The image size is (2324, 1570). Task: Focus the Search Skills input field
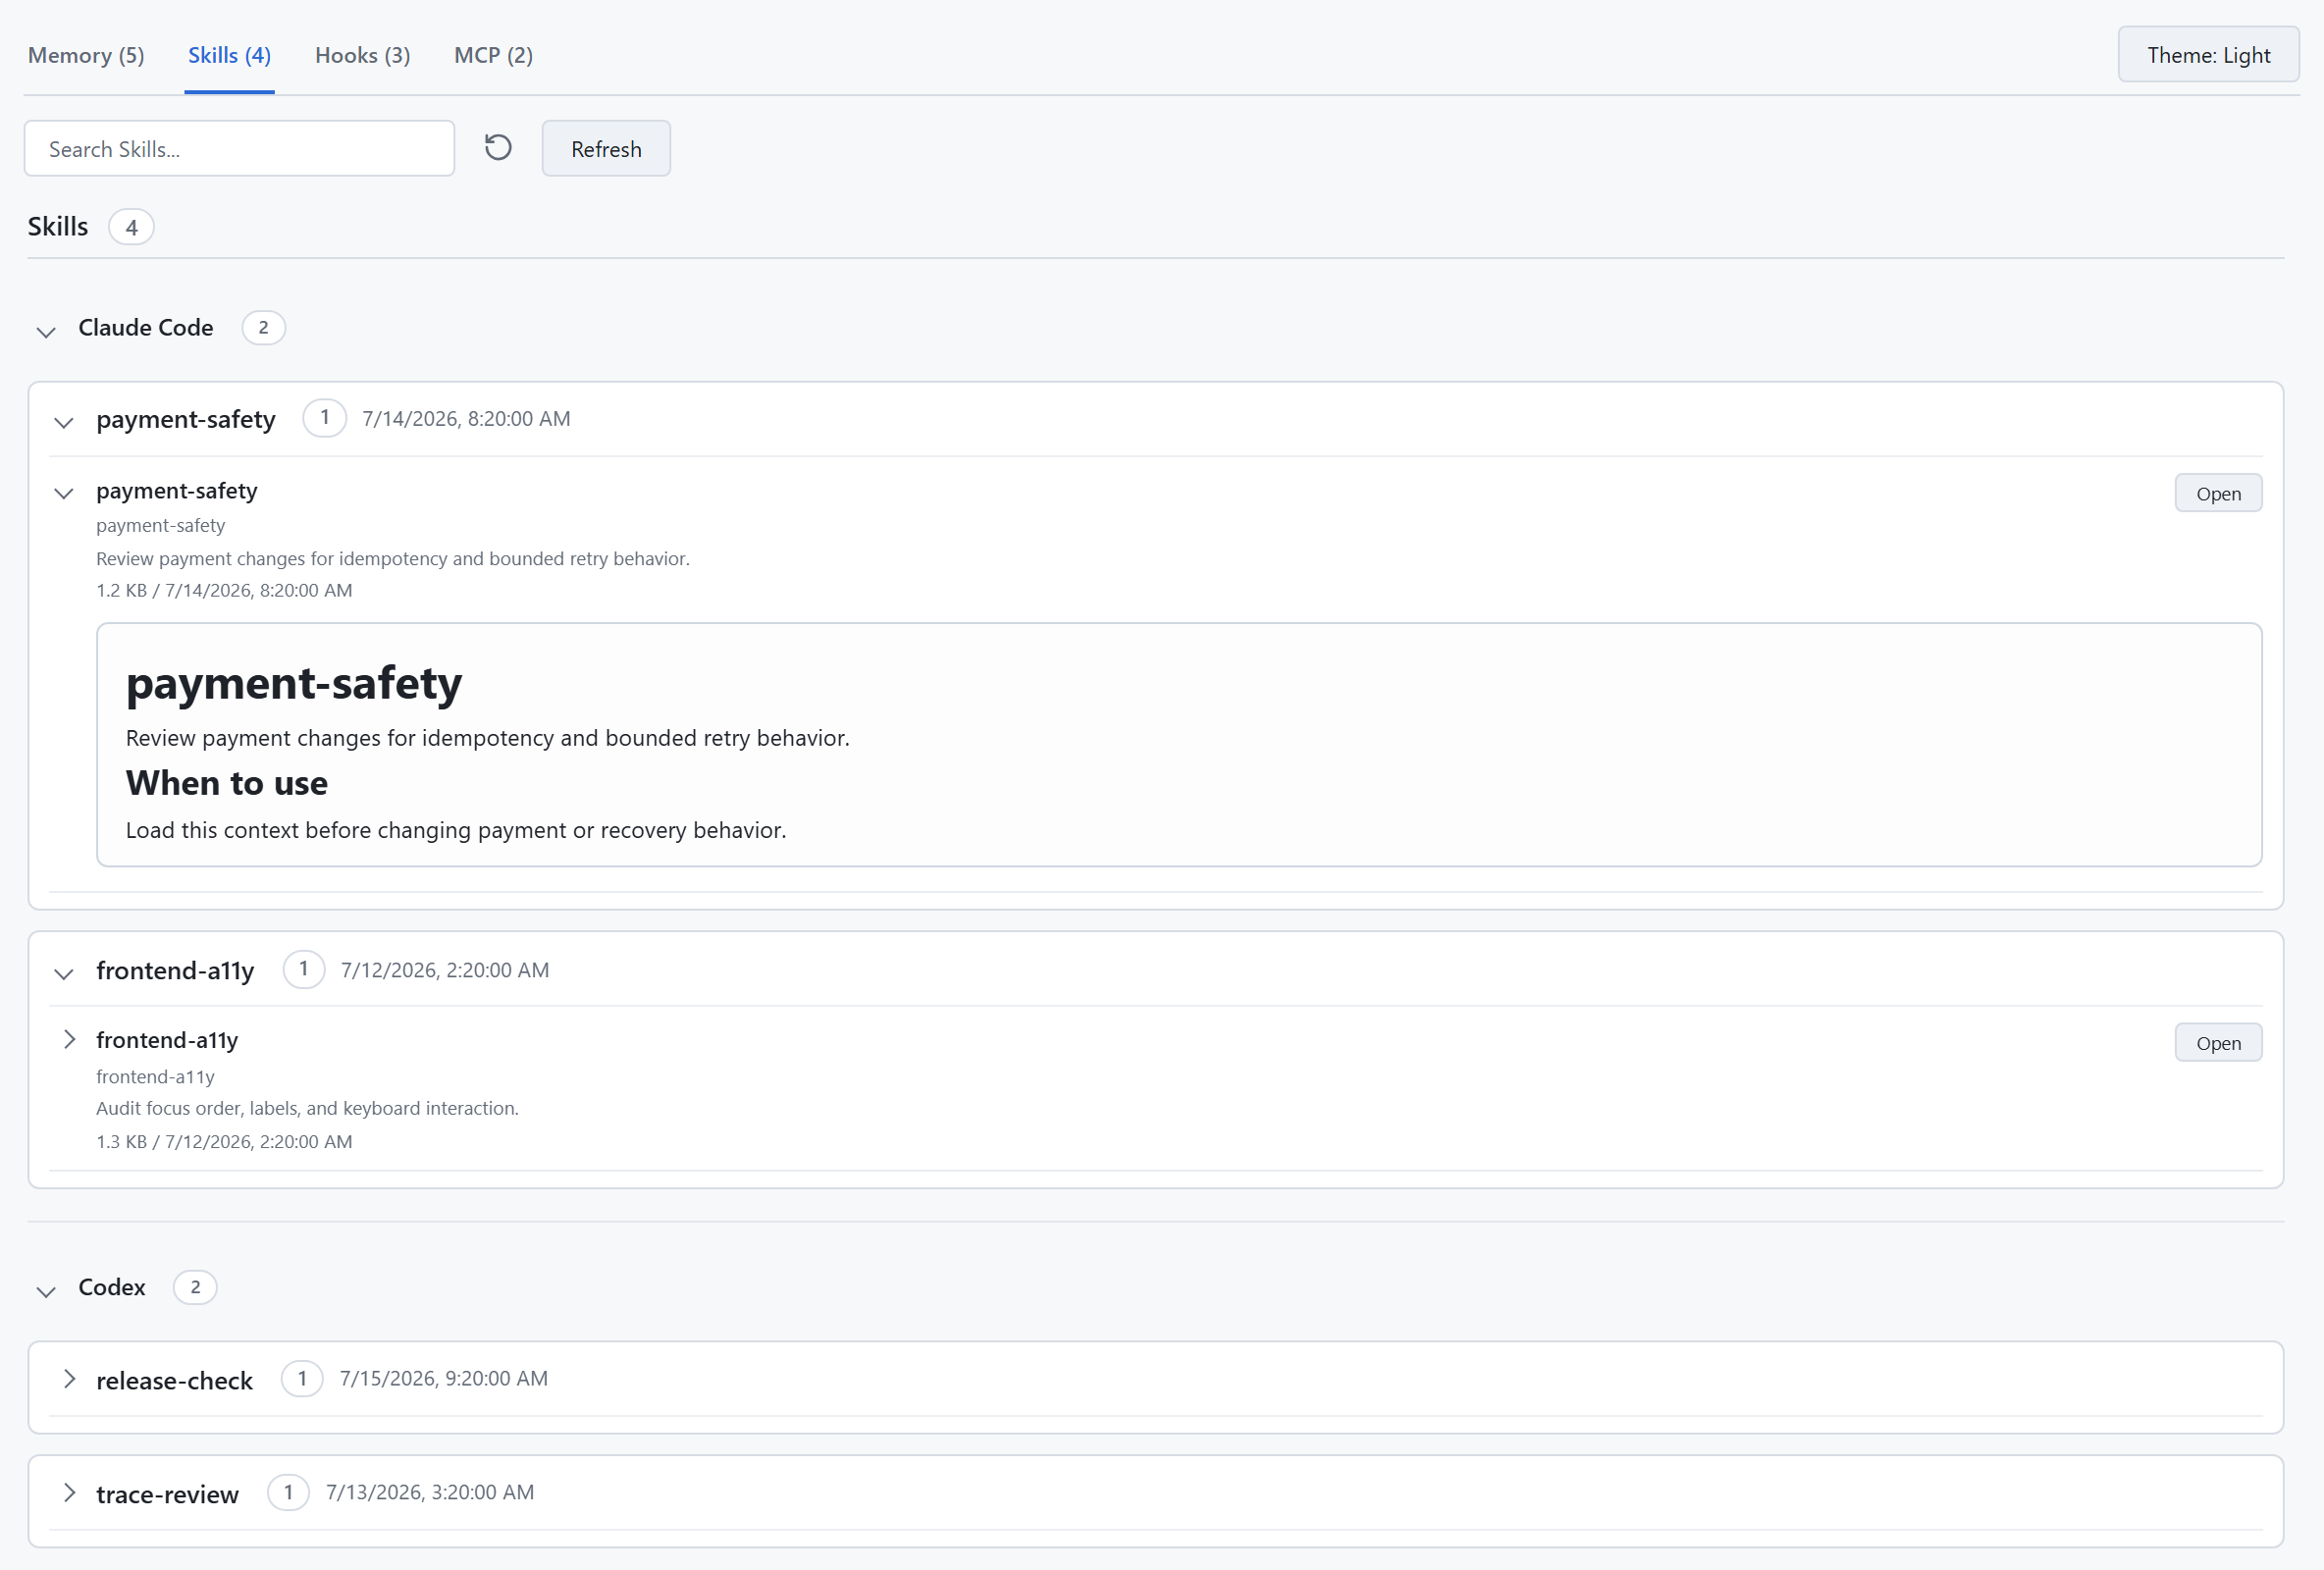[239, 149]
